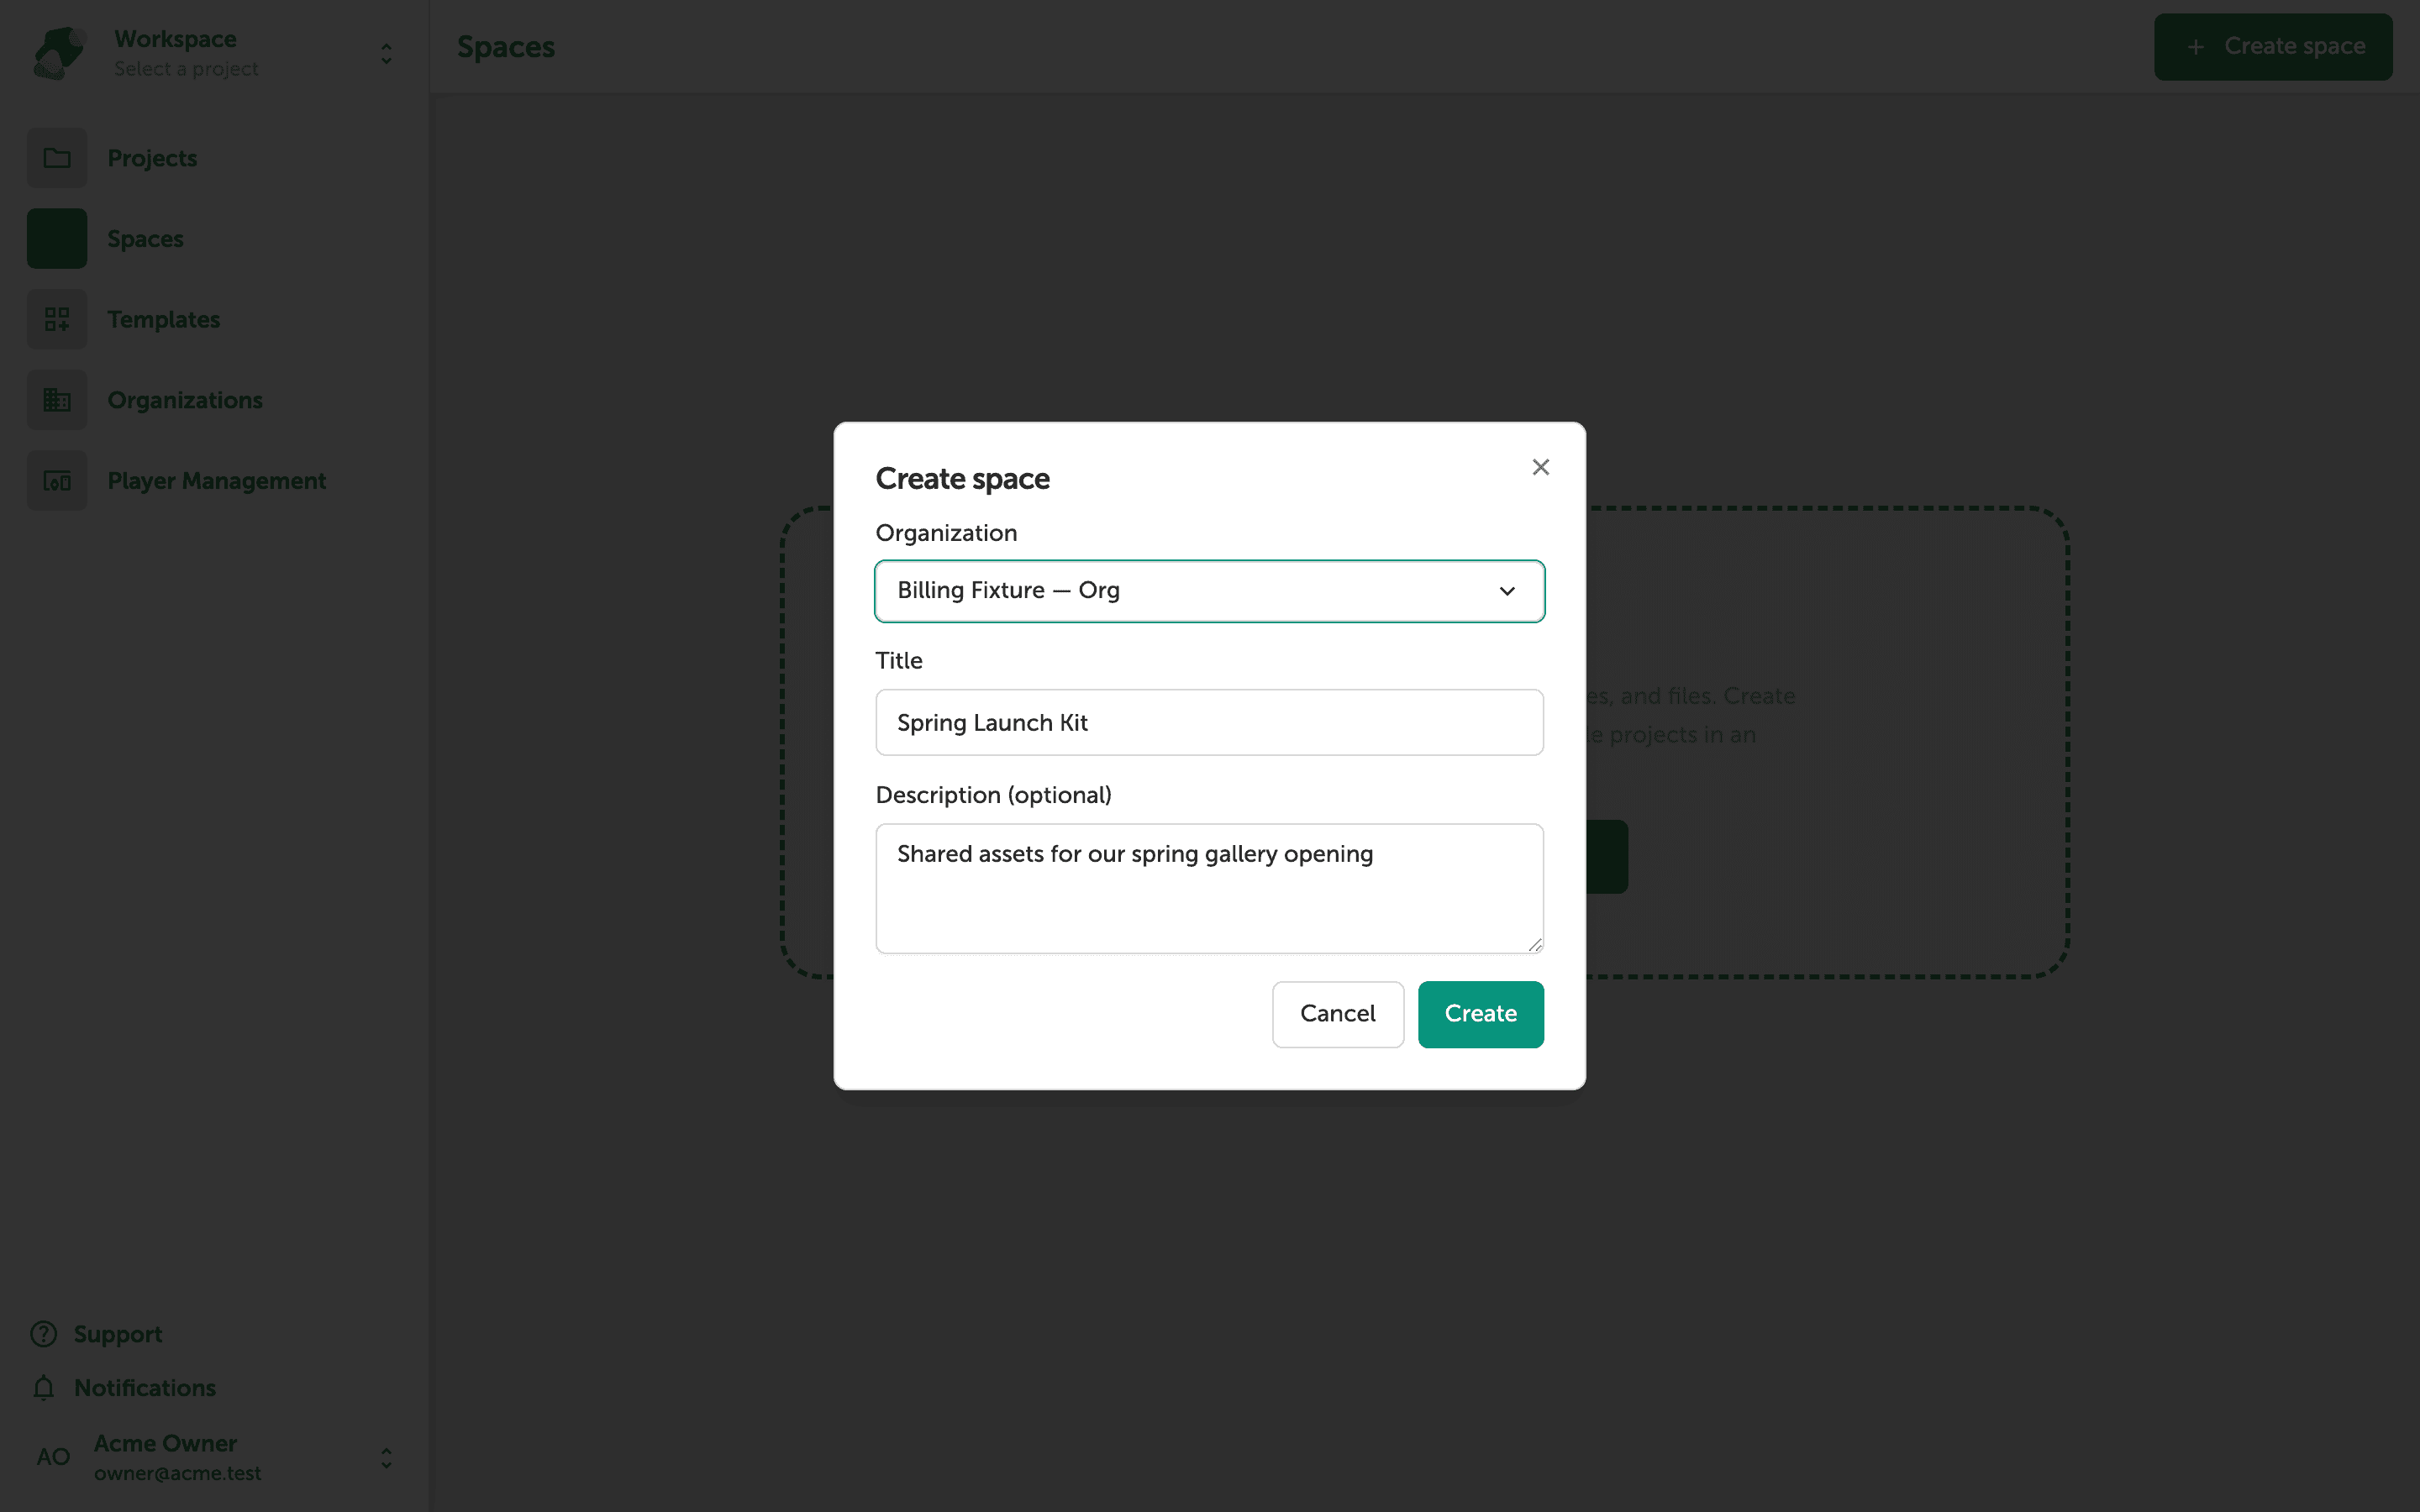2420x1512 pixels.
Task: Click the Description textarea about spring gallery opening
Action: (1209, 888)
